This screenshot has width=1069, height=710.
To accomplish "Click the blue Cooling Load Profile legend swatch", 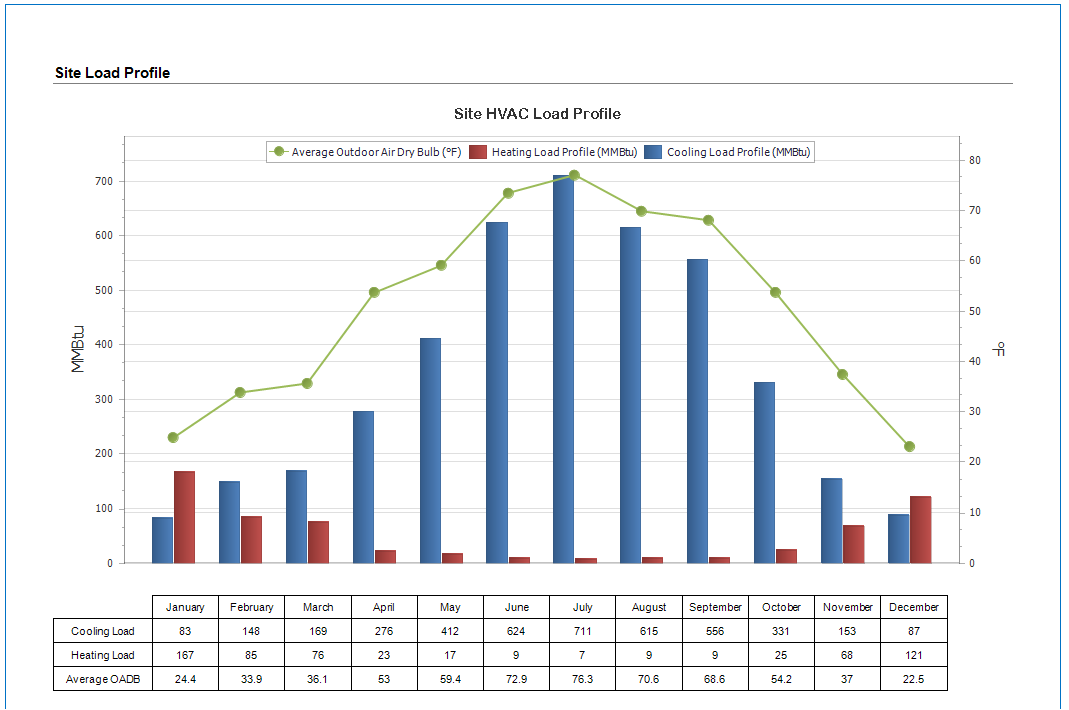I will coord(653,152).
